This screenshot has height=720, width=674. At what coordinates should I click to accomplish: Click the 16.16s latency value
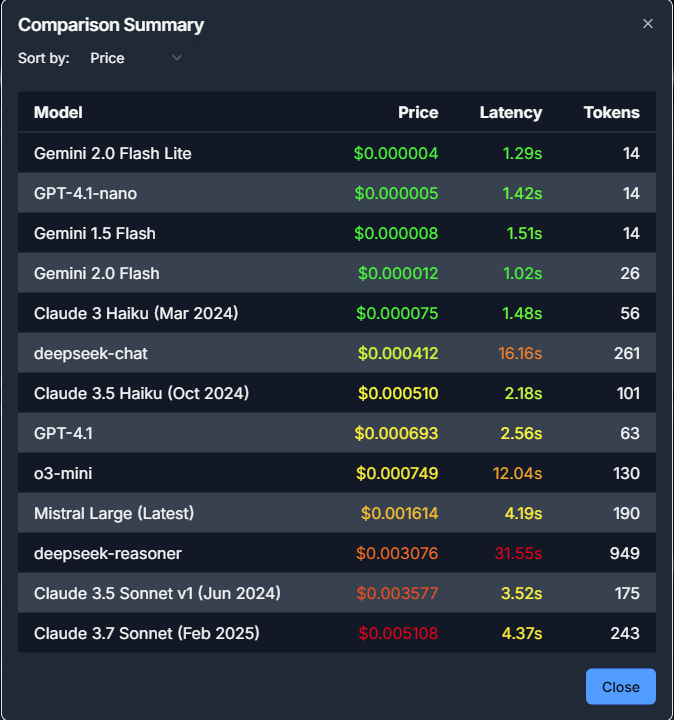520,353
